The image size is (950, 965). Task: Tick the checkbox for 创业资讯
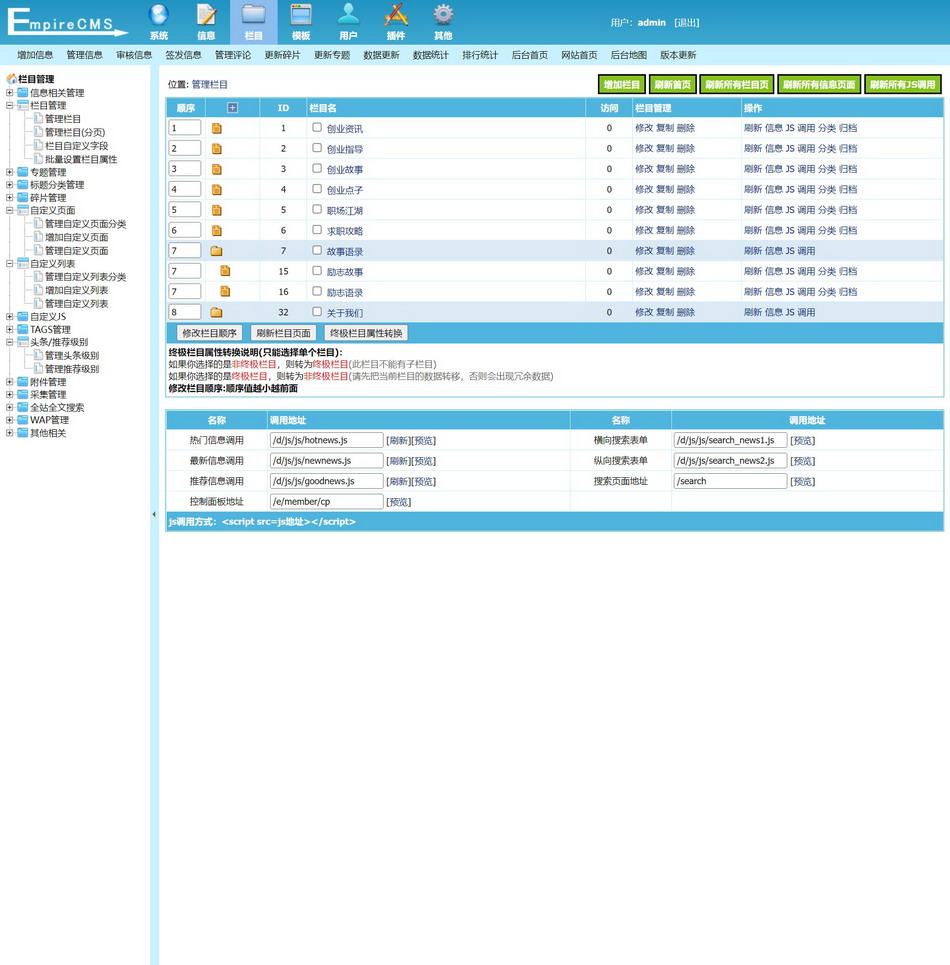(x=317, y=127)
